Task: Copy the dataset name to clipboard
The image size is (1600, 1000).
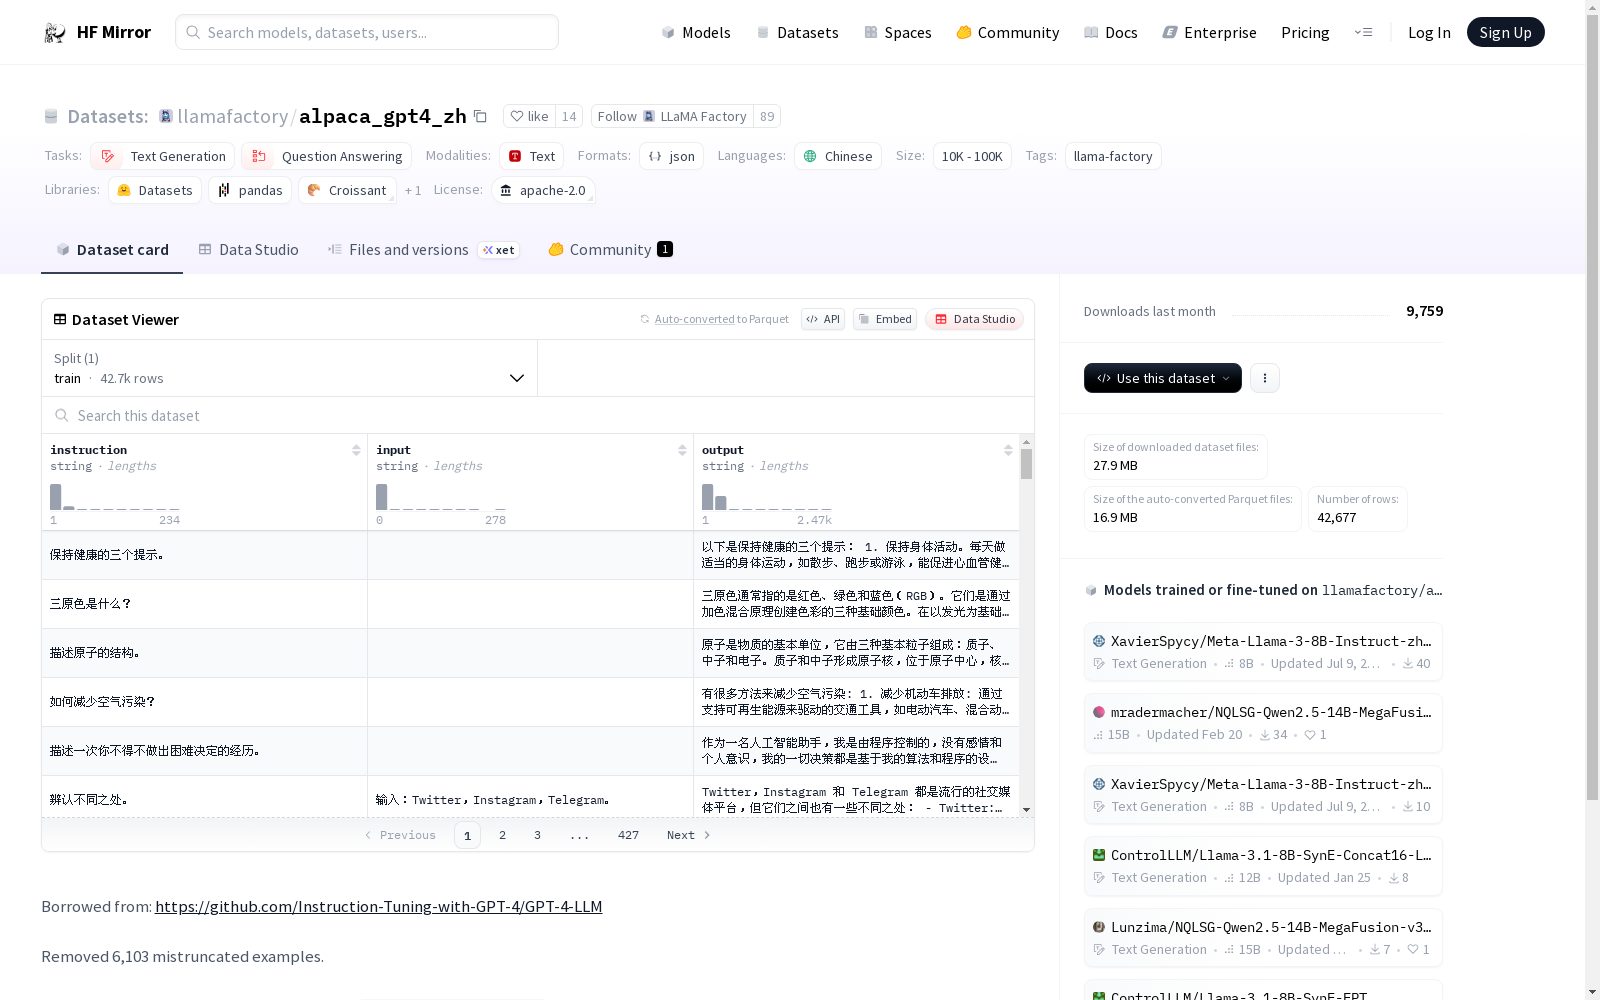Action: 481,116
